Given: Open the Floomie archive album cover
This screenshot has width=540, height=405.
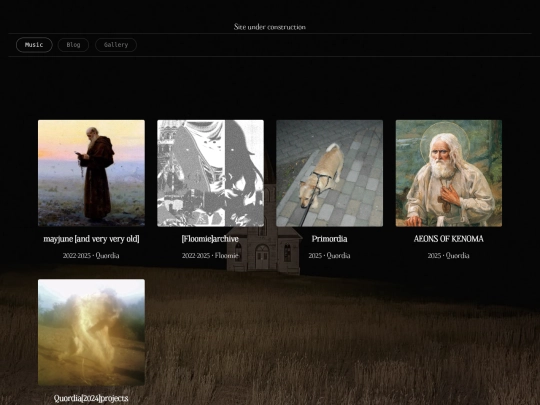Looking at the screenshot, I should (210, 173).
